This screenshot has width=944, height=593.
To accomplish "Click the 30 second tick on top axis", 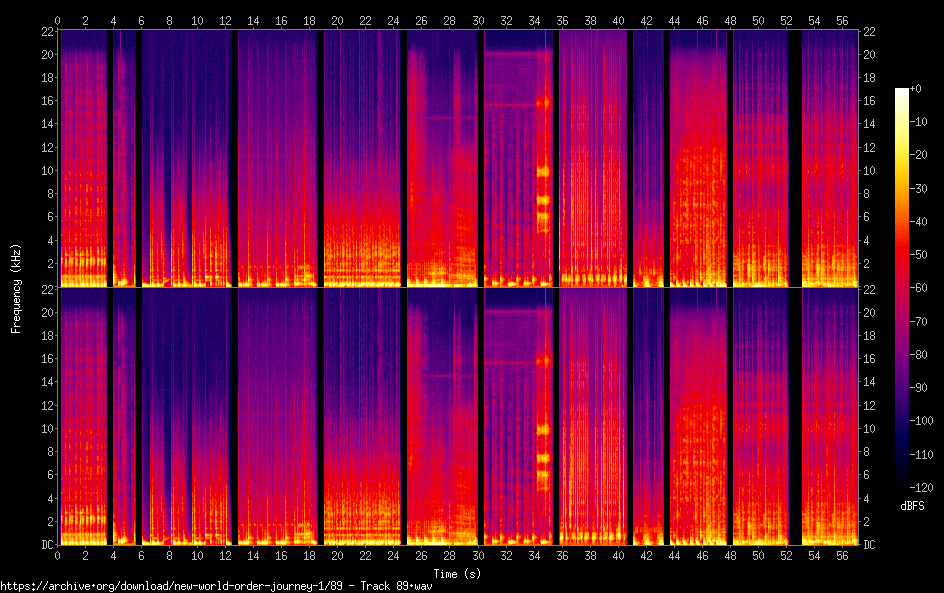I will point(478,19).
